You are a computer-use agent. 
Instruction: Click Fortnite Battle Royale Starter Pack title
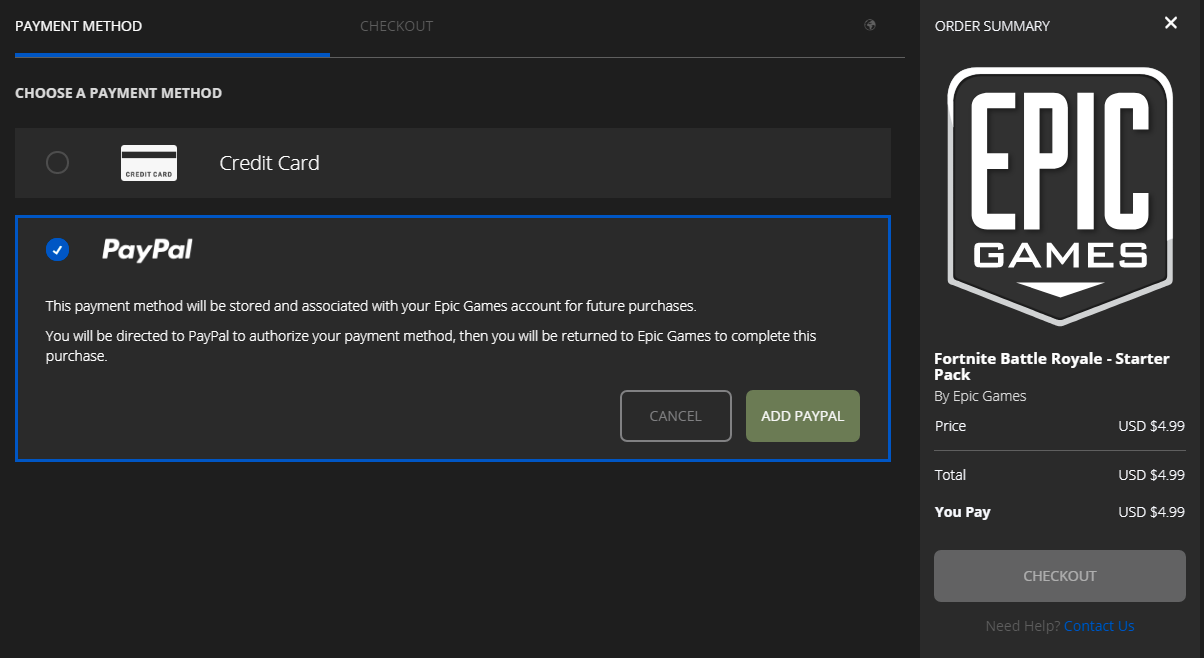[x=1052, y=366]
